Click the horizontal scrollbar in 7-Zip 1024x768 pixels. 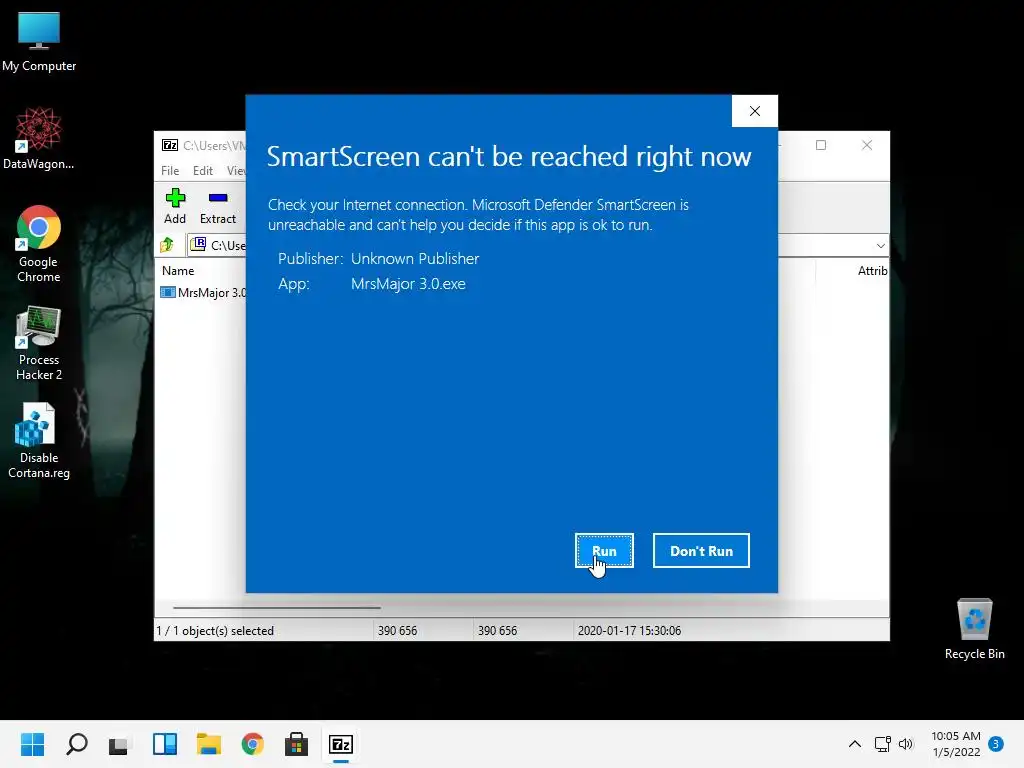click(x=277, y=607)
